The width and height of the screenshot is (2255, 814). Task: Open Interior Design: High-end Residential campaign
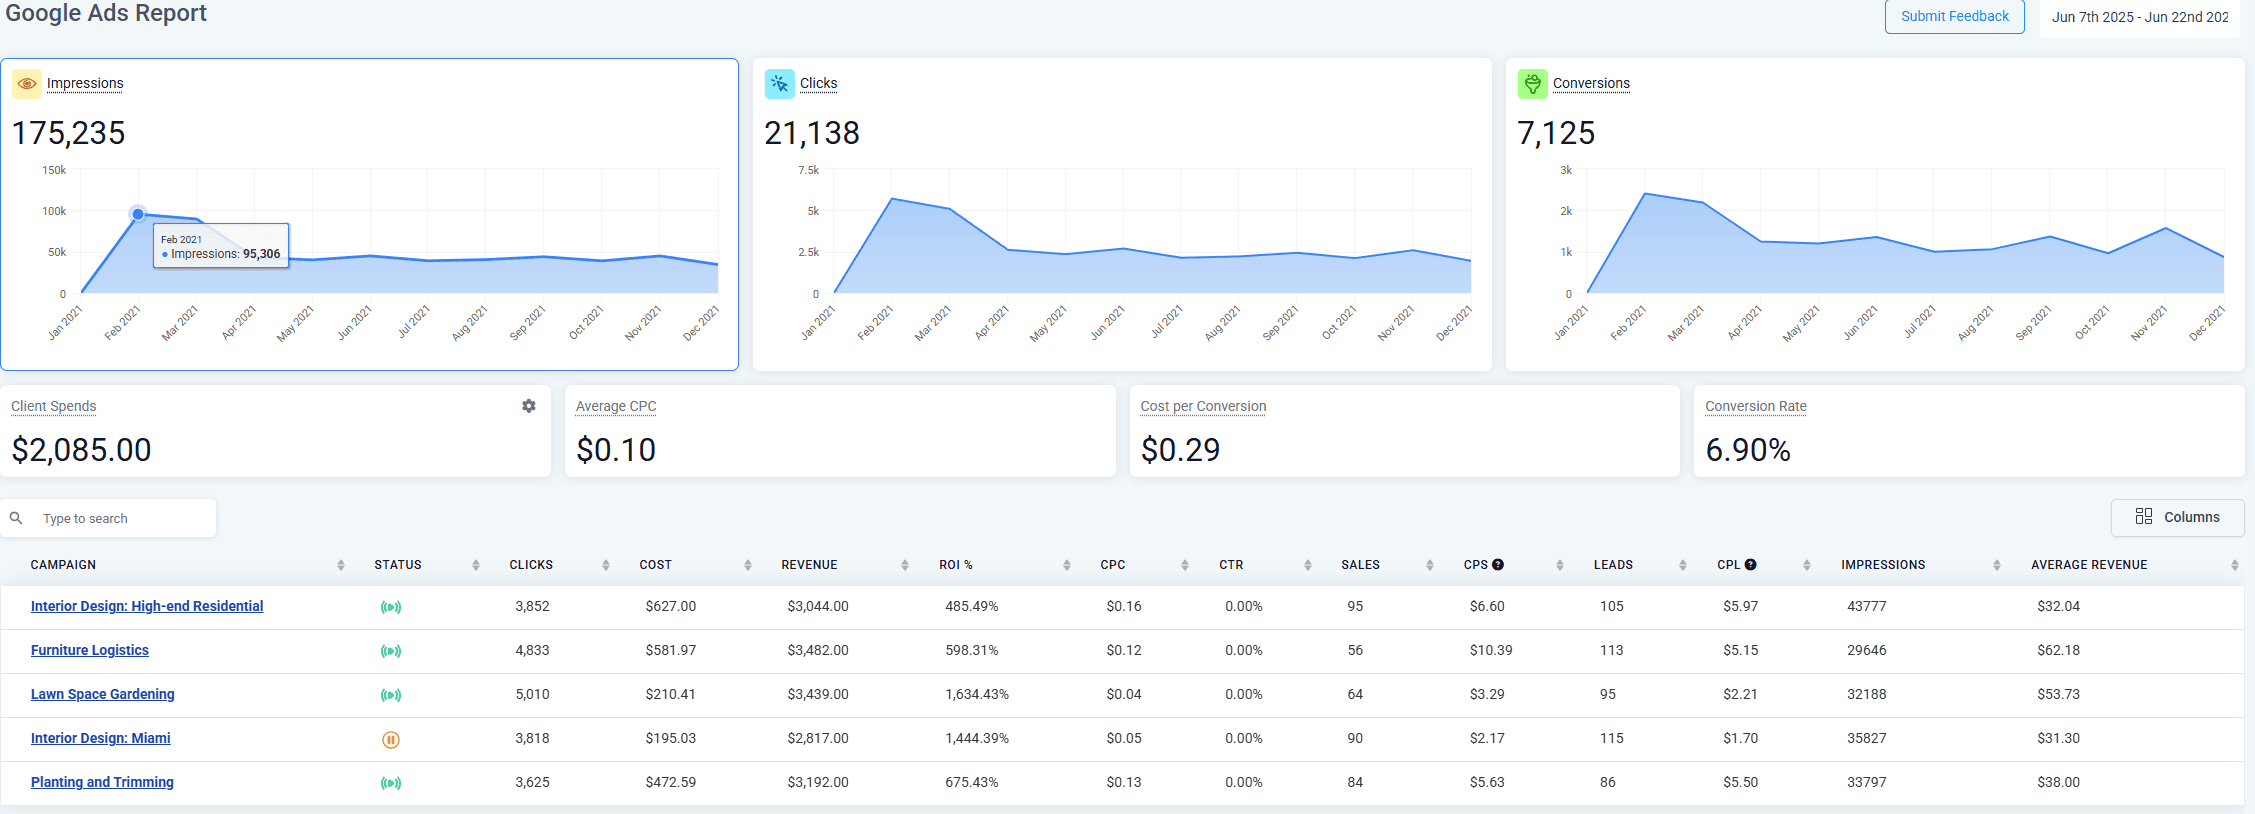(147, 606)
